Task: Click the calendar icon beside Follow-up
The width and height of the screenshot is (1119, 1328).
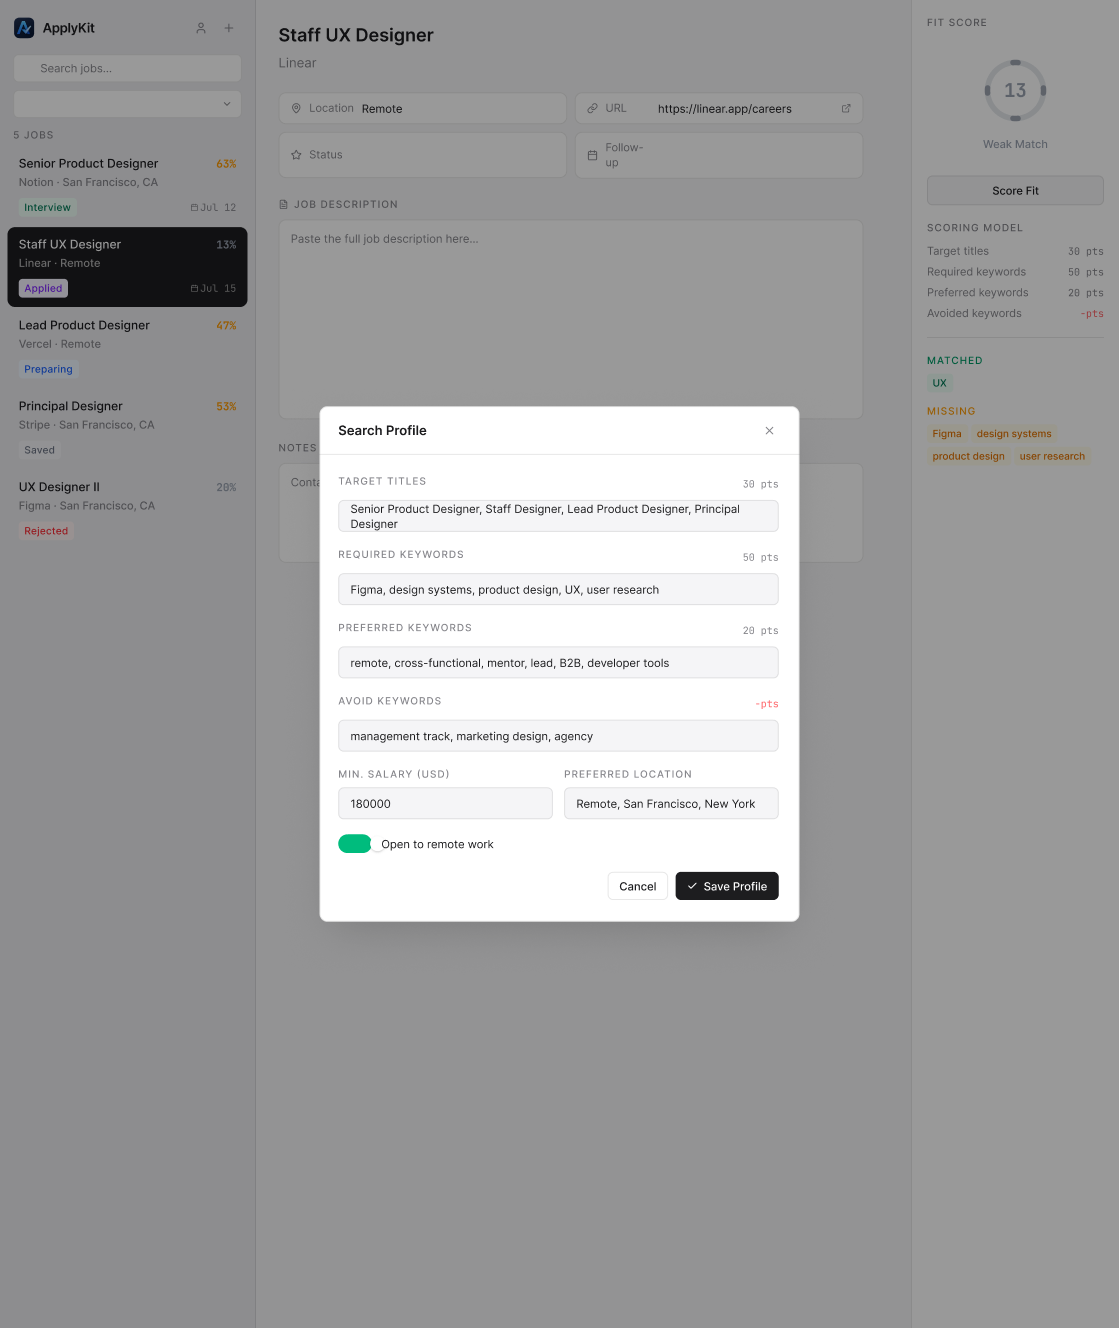Action: [592, 155]
